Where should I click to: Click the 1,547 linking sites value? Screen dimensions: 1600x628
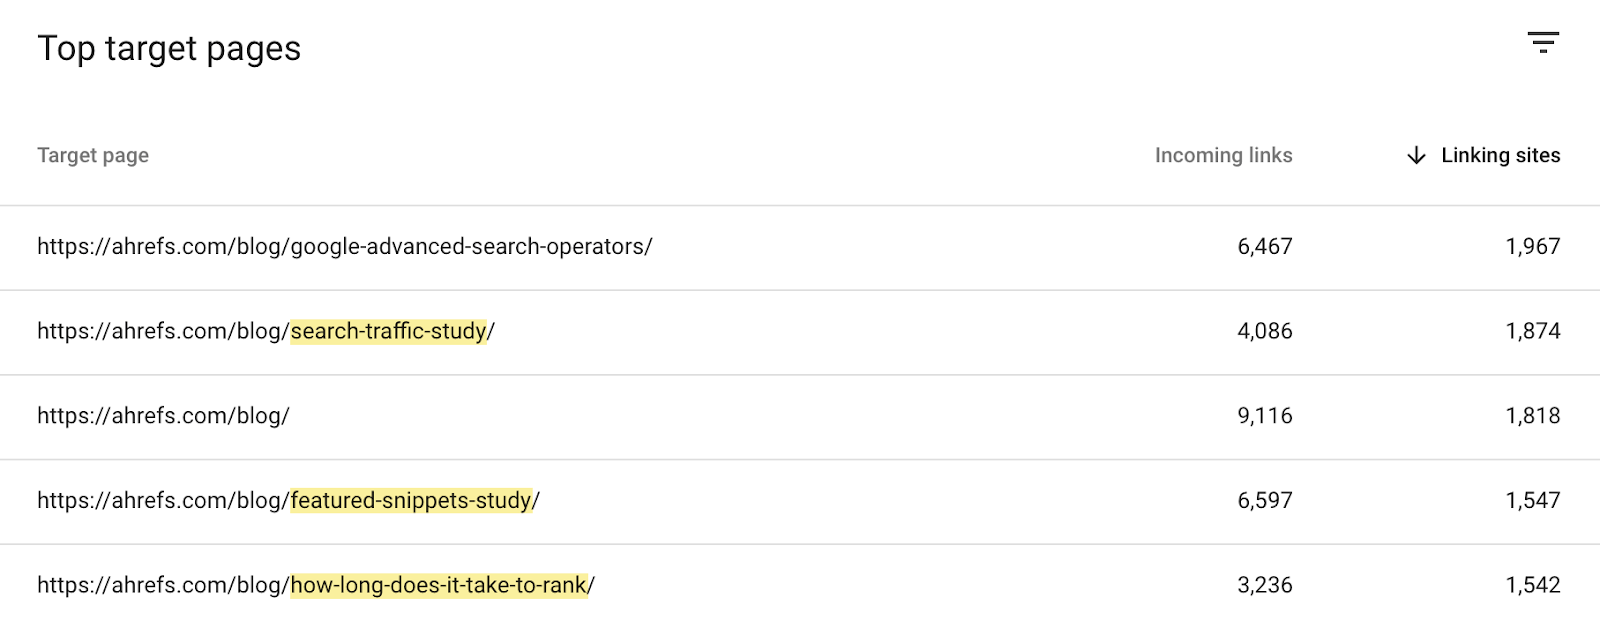pyautogui.click(x=1532, y=500)
